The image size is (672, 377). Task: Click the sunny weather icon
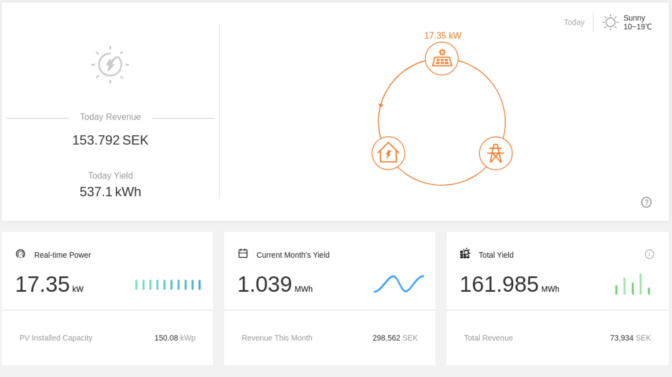[610, 22]
